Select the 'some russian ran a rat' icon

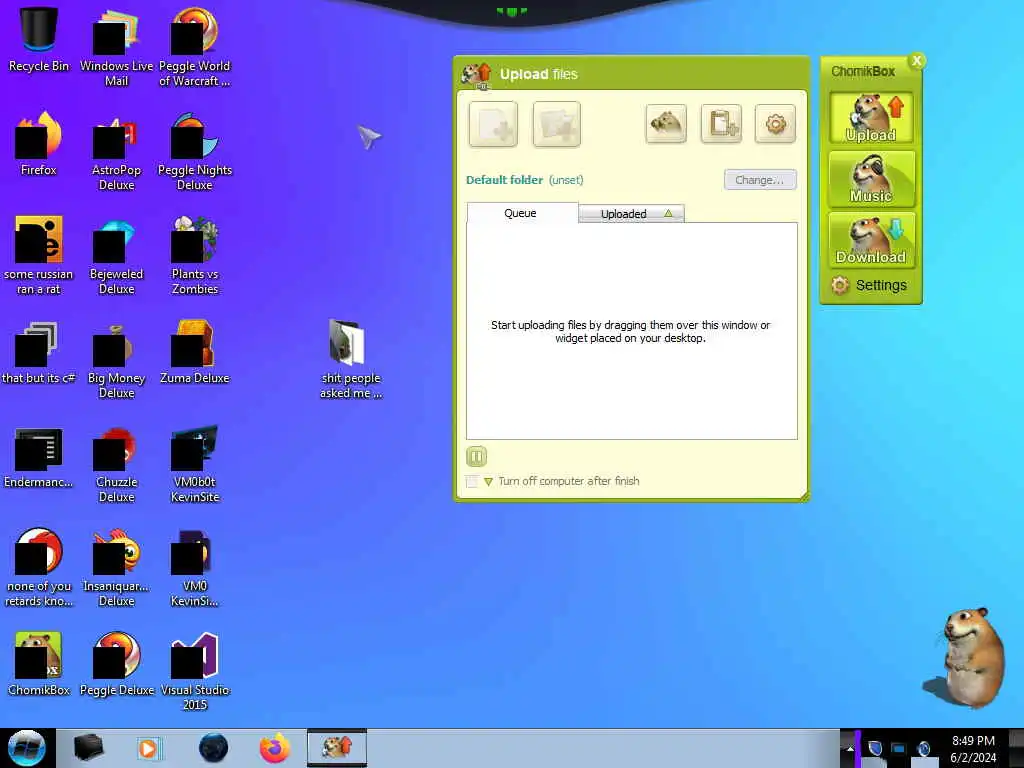[x=39, y=255]
